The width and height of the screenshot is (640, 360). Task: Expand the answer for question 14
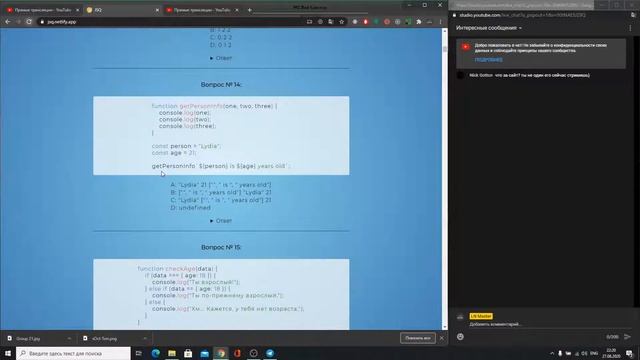(x=221, y=220)
